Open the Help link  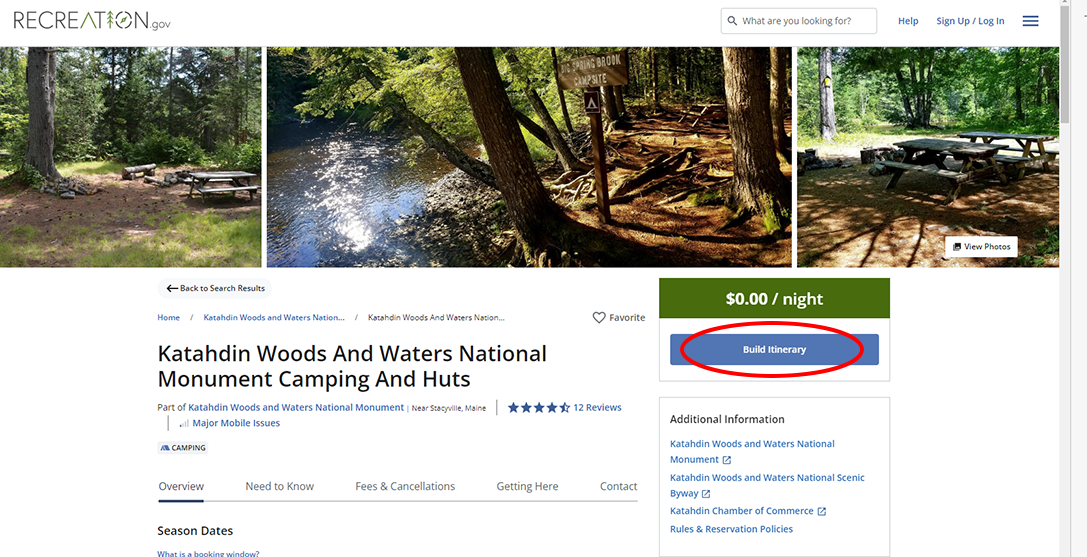(x=908, y=21)
